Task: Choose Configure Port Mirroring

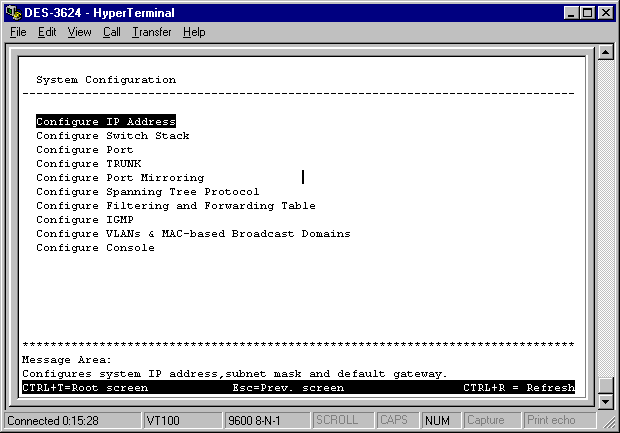Action: click(120, 178)
